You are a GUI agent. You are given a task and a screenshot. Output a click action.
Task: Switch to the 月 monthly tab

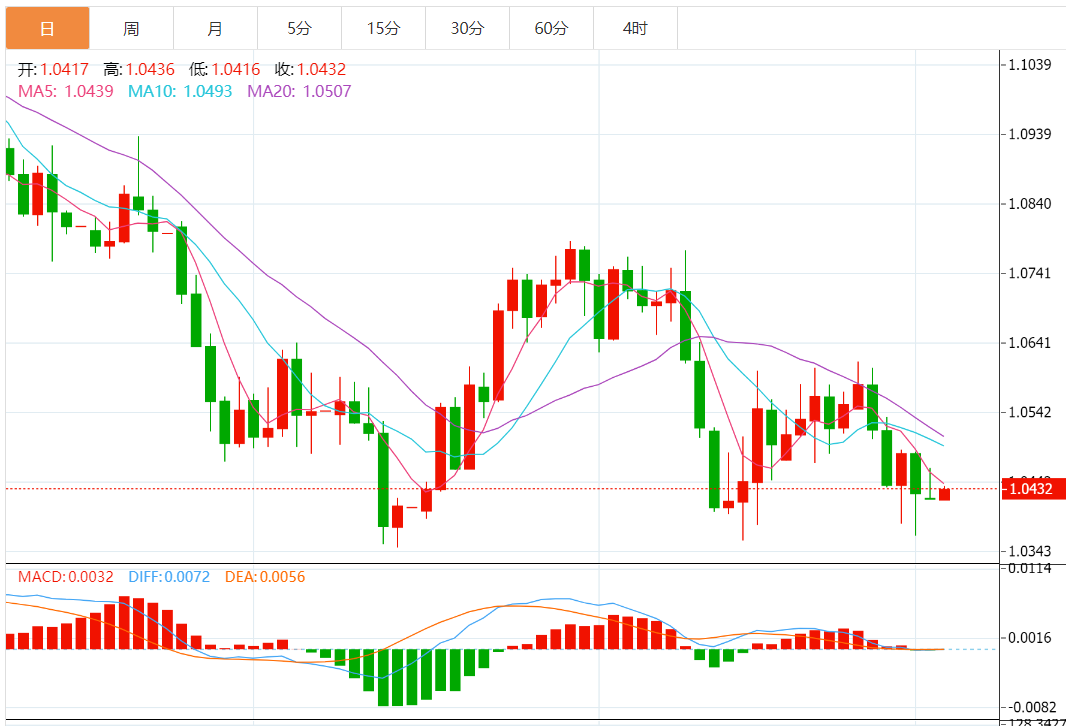tap(216, 29)
